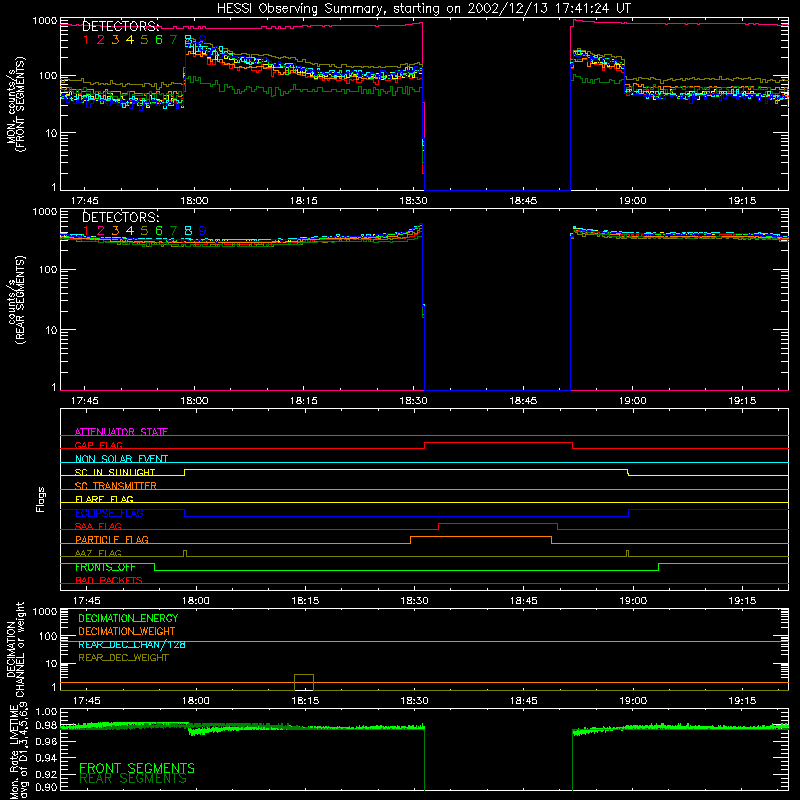This screenshot has height=800, width=800.
Task: Select magenta detector 2 in rear segments legend
Action: point(101,231)
